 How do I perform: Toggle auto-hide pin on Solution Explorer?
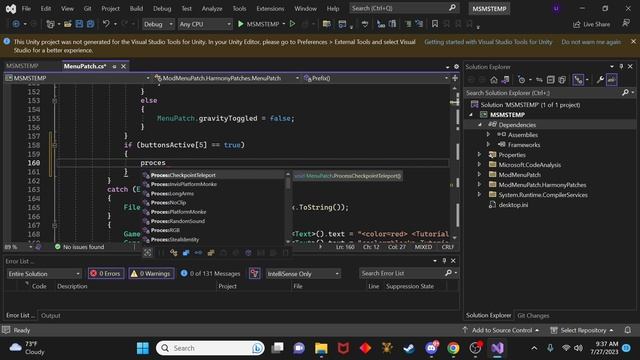tap(621, 67)
